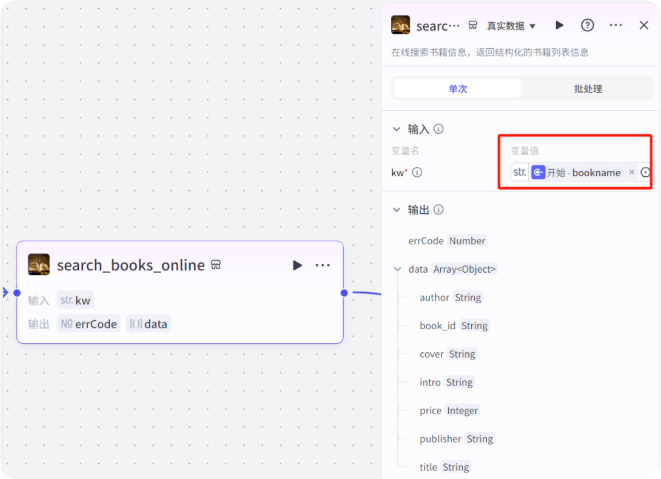
Task: Select the title String field
Action: tap(445, 467)
